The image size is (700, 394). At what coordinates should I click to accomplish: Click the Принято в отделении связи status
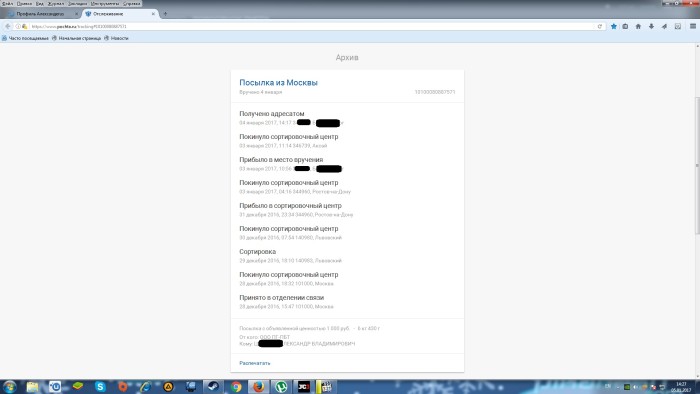pos(281,298)
